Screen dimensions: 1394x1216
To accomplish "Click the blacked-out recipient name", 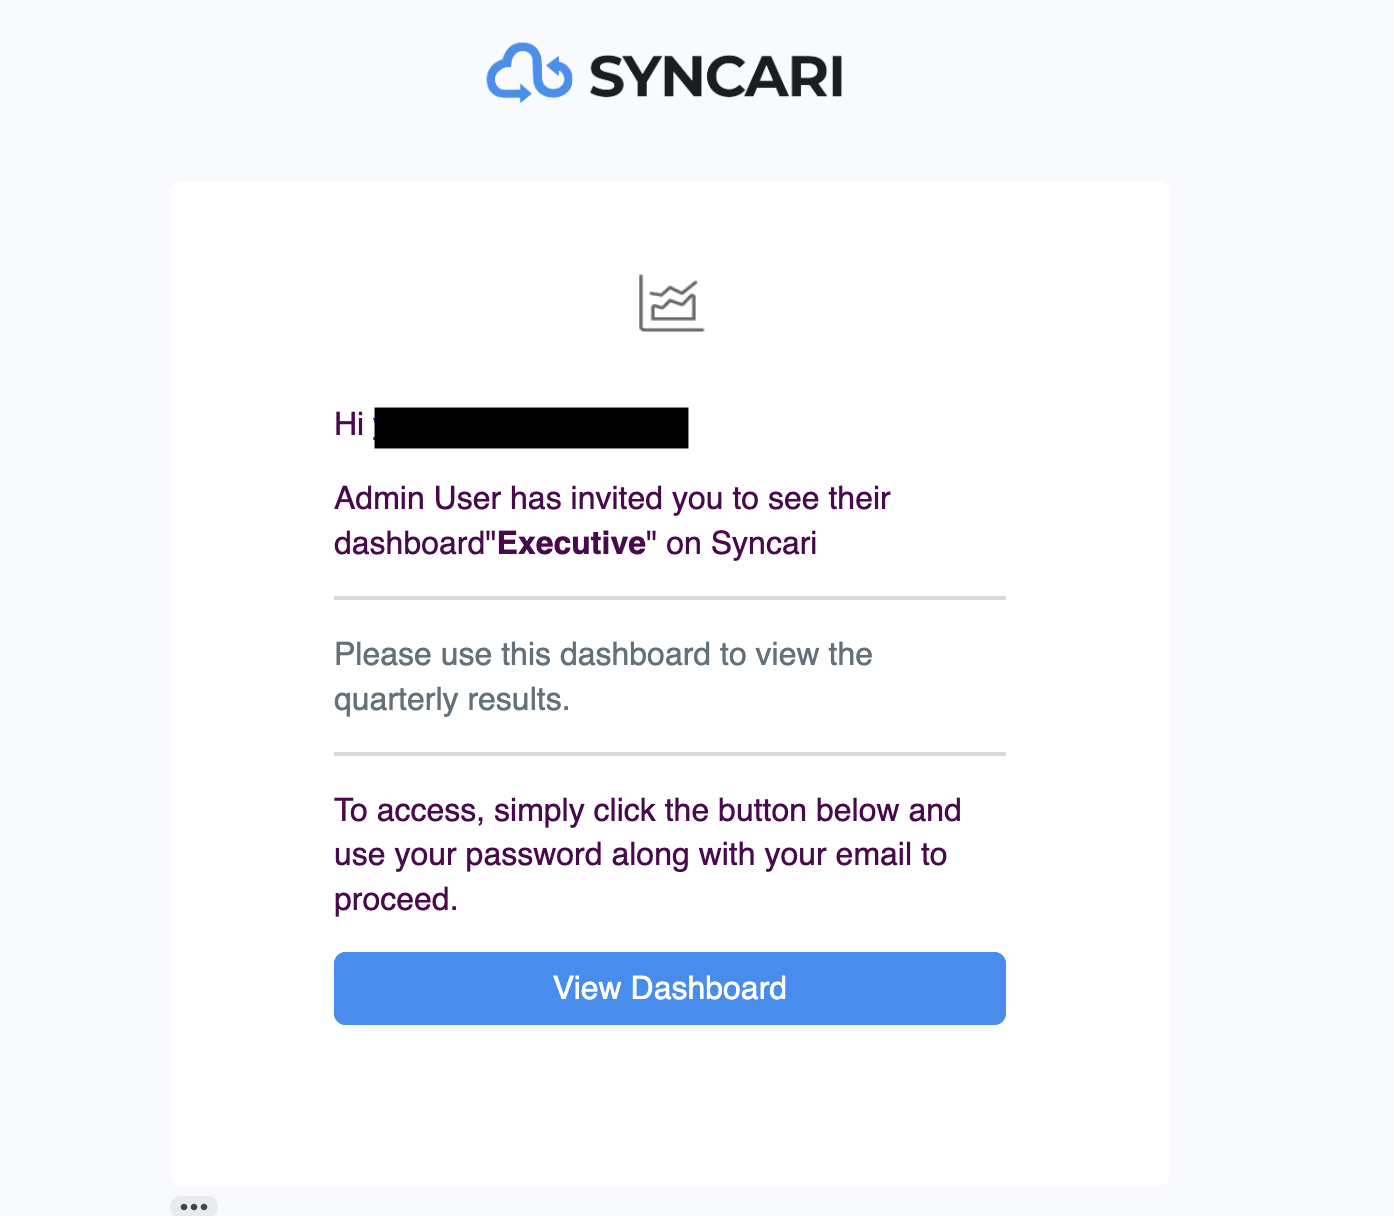I will pyautogui.click(x=531, y=427).
